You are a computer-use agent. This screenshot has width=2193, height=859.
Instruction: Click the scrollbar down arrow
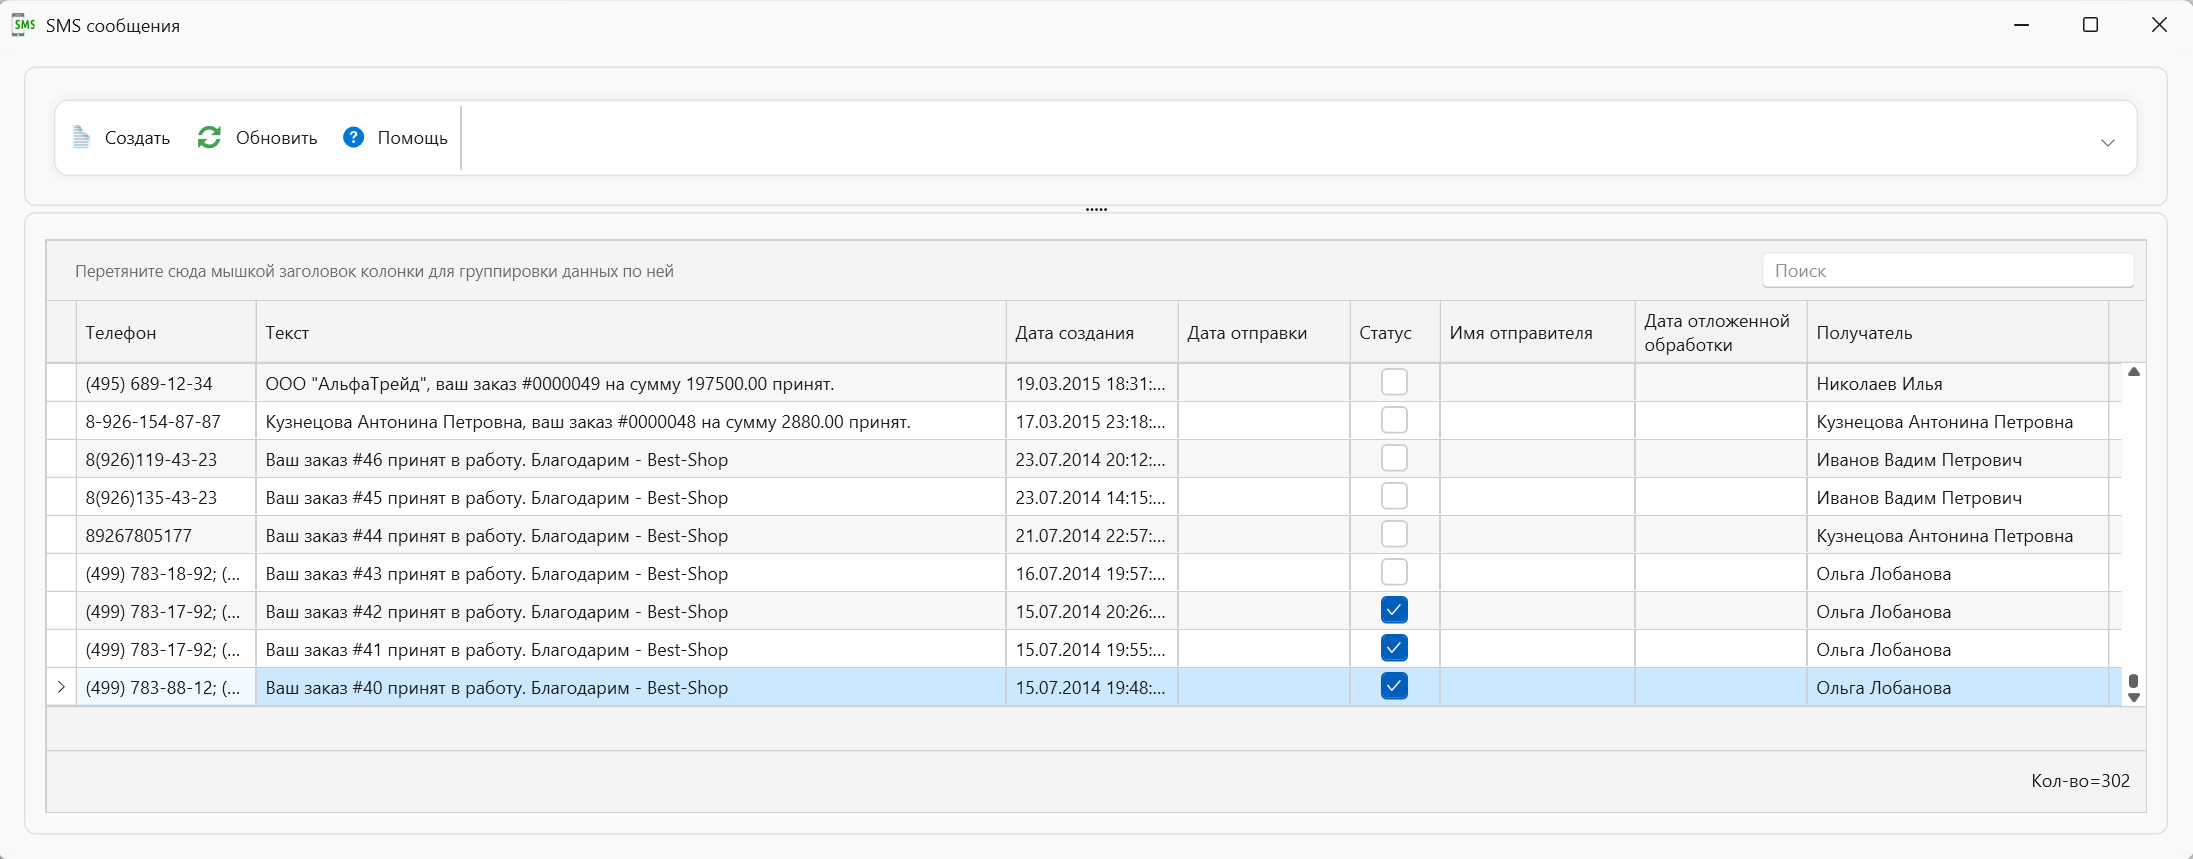click(2134, 698)
